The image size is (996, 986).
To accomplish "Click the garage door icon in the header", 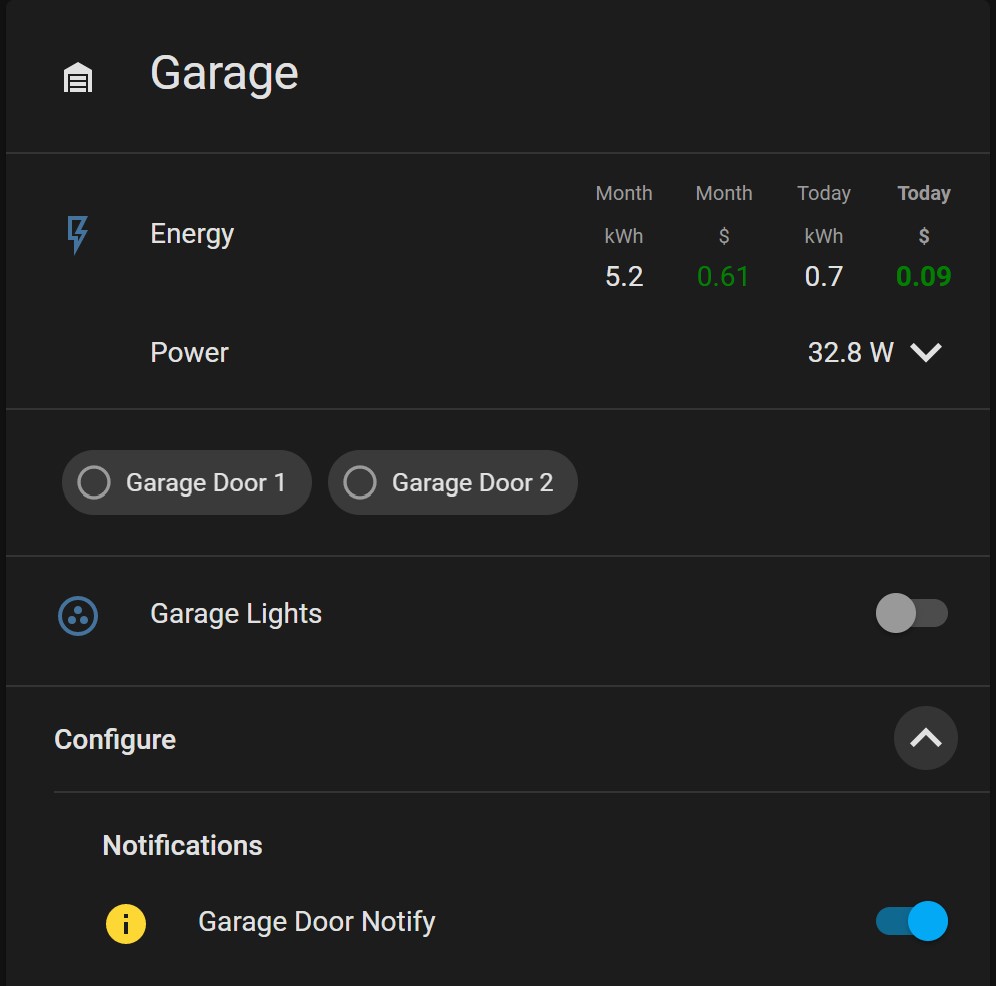I will tap(77, 75).
